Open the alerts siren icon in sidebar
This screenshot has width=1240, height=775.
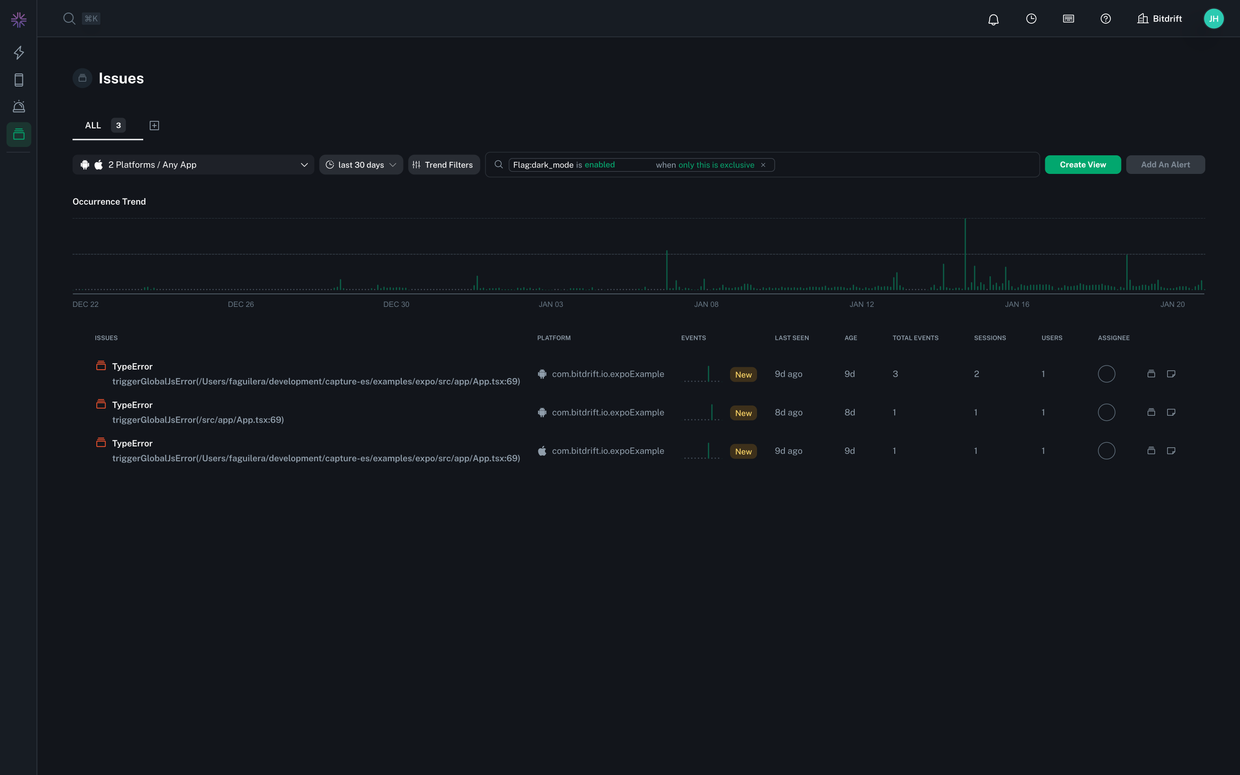point(18,106)
